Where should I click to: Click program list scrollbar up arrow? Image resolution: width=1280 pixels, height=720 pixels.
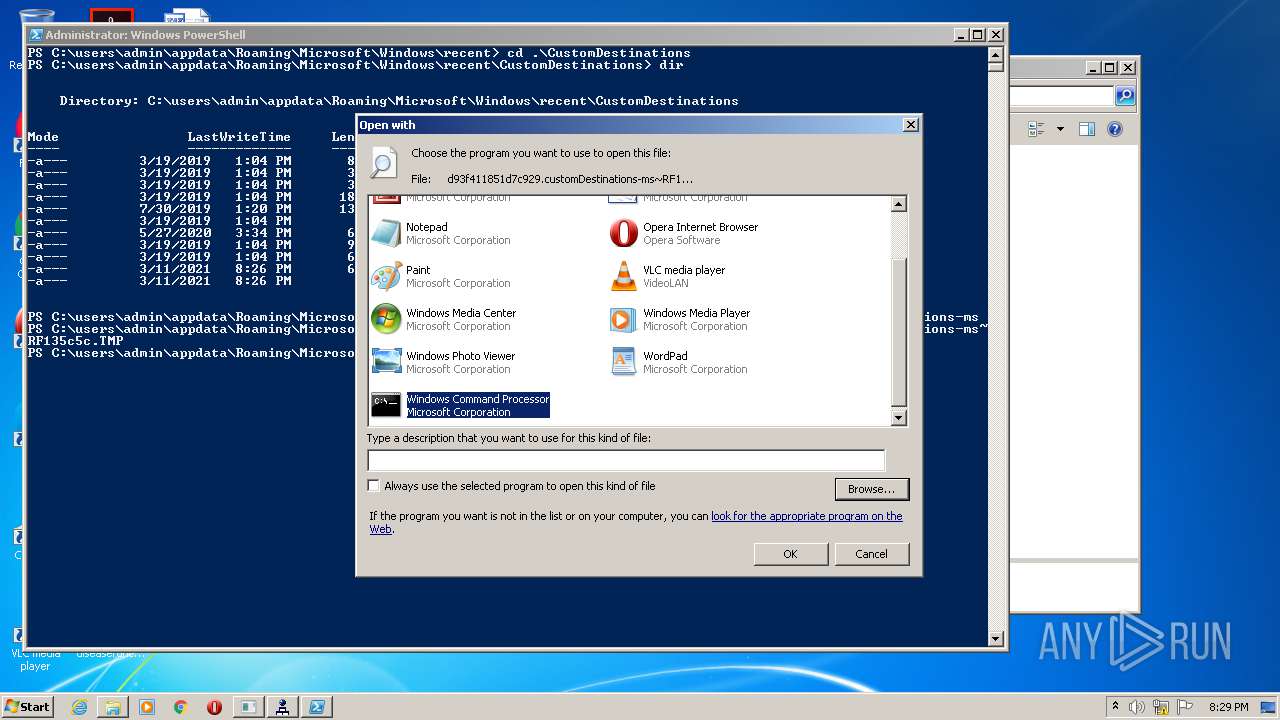[x=898, y=204]
